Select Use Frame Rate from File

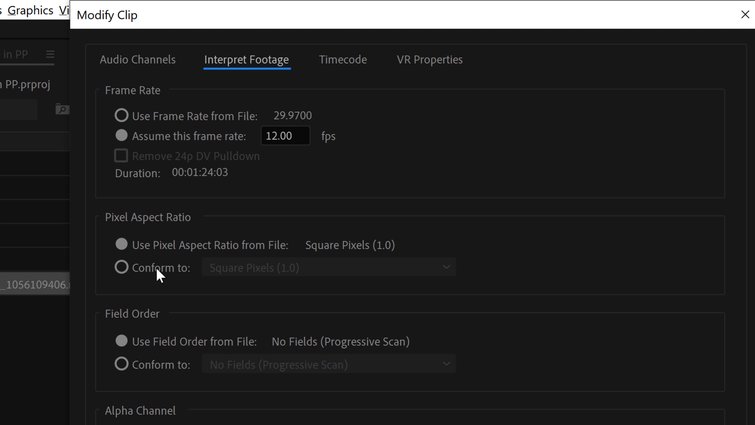(122, 115)
